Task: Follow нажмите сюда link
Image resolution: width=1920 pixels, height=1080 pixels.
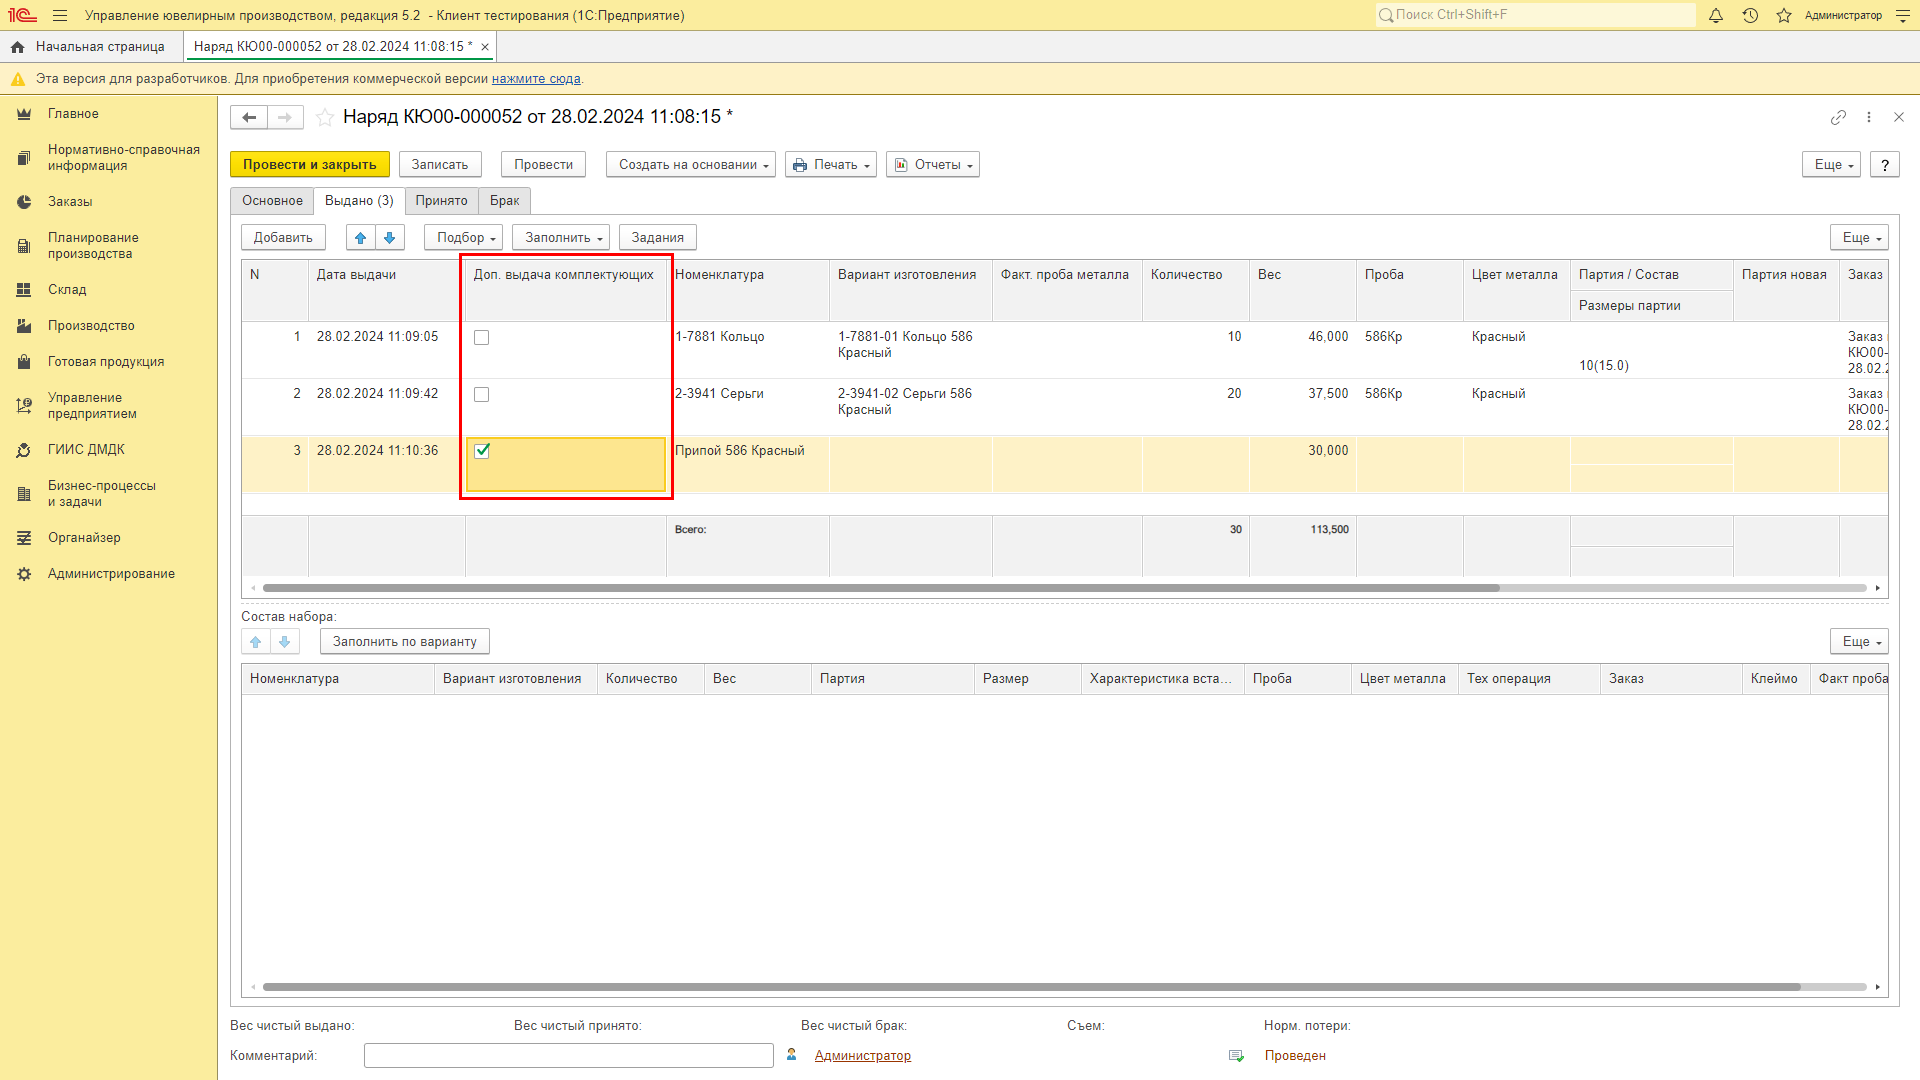Action: pos(536,79)
